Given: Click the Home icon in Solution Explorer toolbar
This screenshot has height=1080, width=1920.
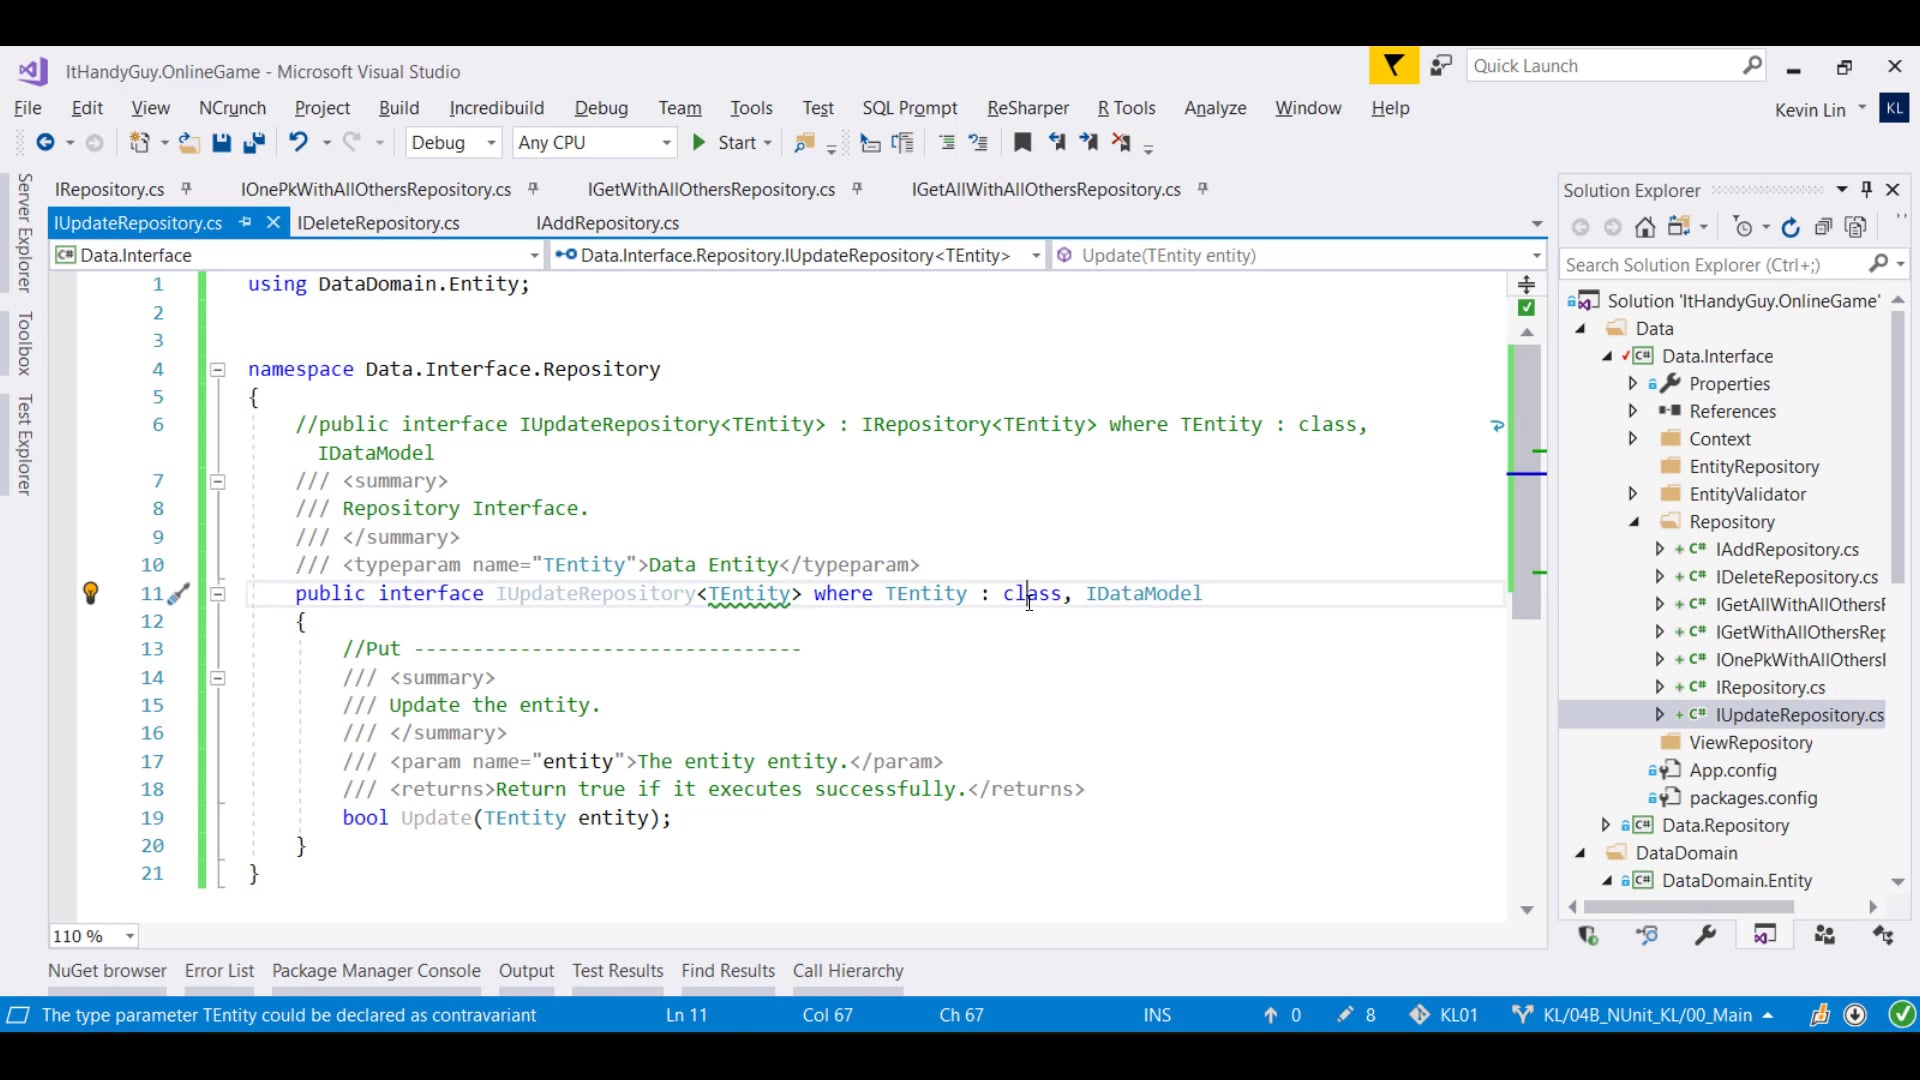Looking at the screenshot, I should (x=1645, y=227).
